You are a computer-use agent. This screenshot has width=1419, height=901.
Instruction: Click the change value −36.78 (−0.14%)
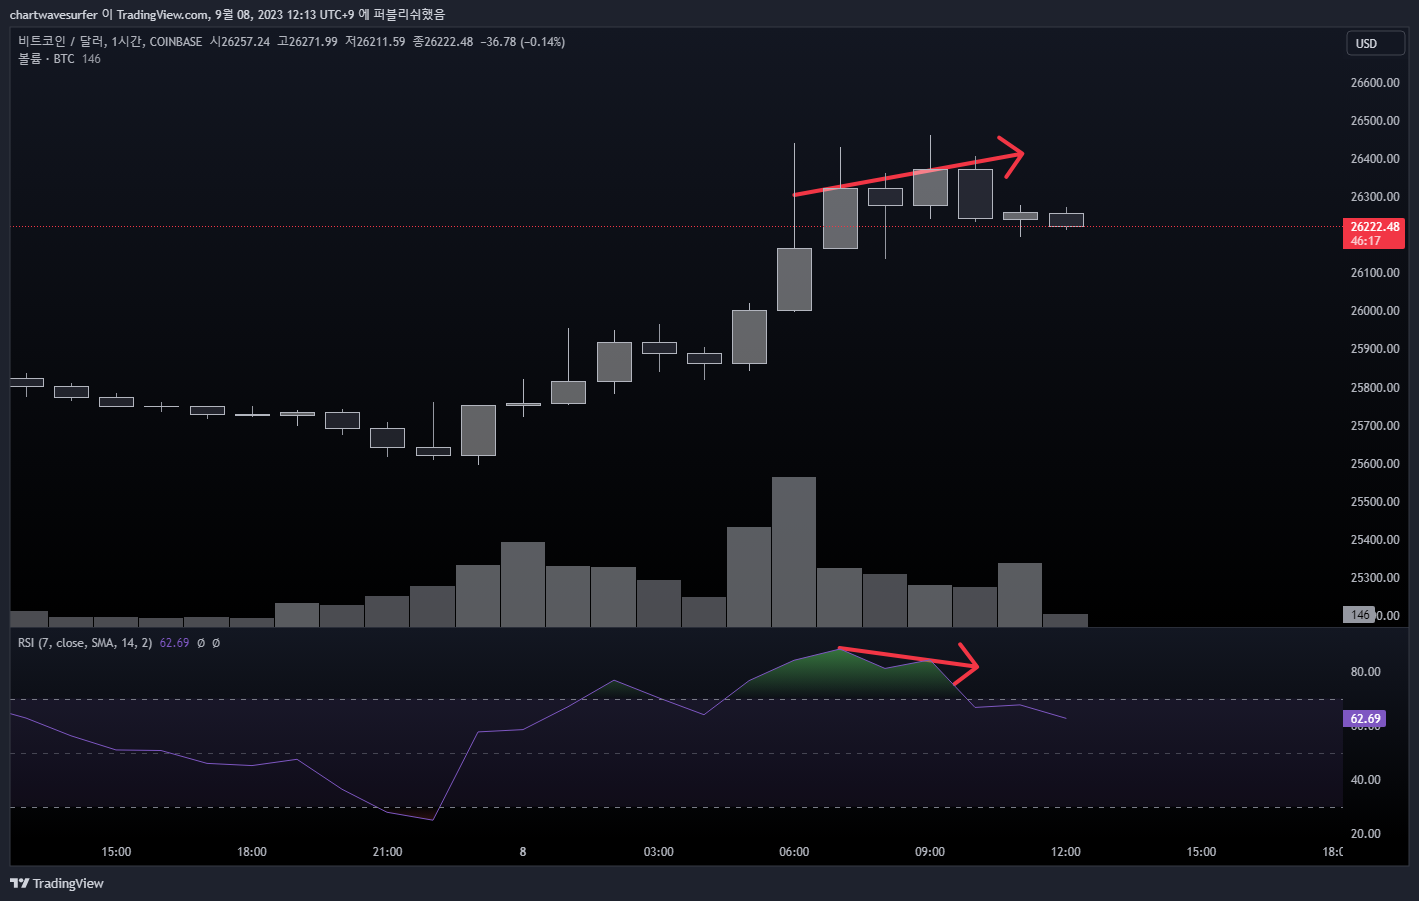coord(523,42)
